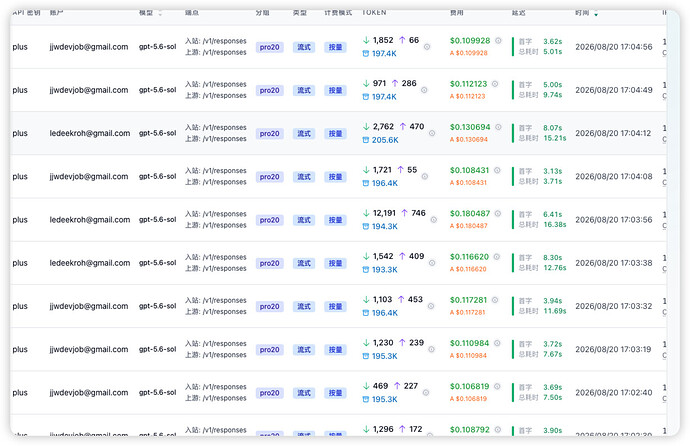The height and width of the screenshot is (446, 690).
Task: Click cache icon beside 193.3K
Action: click(x=365, y=270)
